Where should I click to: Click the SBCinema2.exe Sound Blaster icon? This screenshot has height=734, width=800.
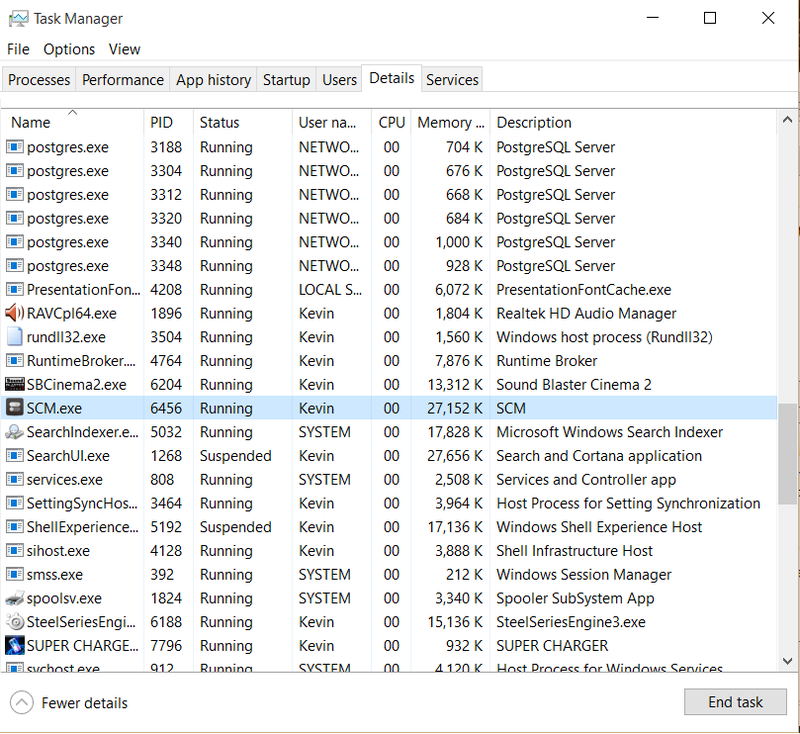(x=14, y=384)
